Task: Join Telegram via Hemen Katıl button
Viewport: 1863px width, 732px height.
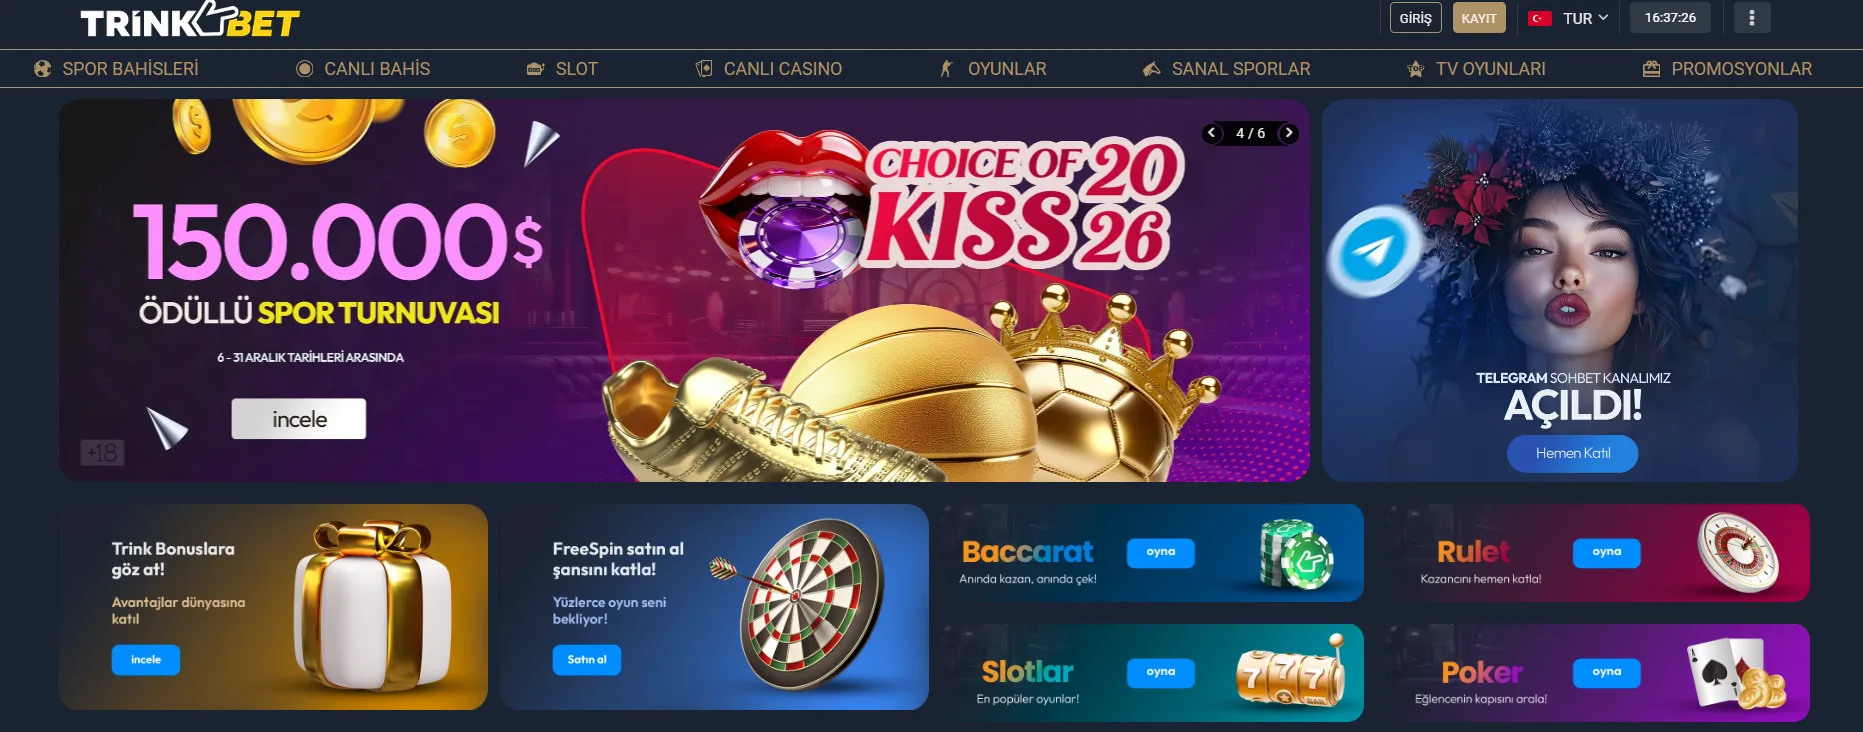Action: point(1572,453)
